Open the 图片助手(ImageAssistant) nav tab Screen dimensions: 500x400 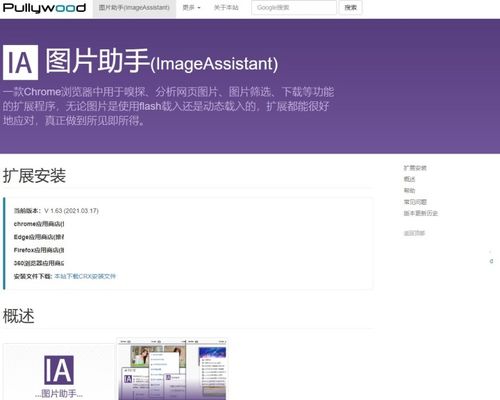pyautogui.click(x=134, y=8)
